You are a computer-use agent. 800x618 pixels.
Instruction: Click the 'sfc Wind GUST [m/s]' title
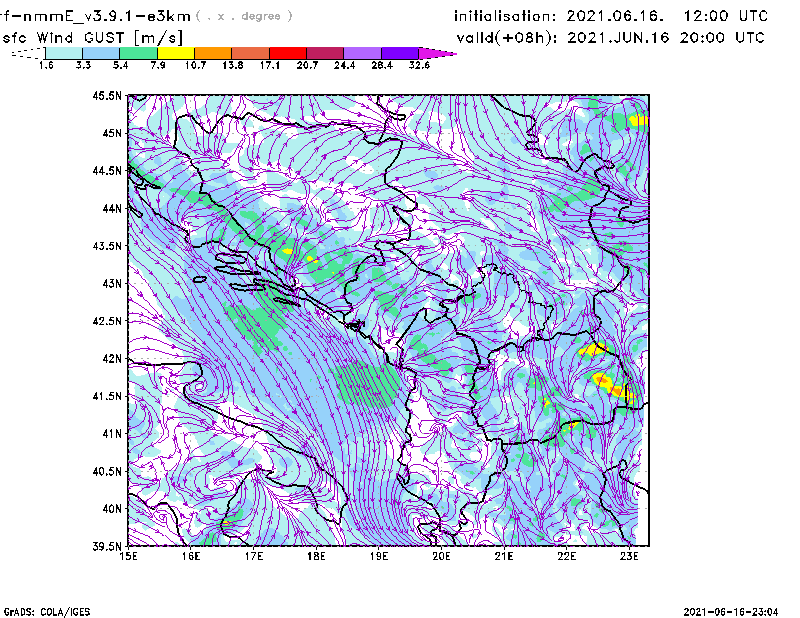pyautogui.click(x=92, y=38)
